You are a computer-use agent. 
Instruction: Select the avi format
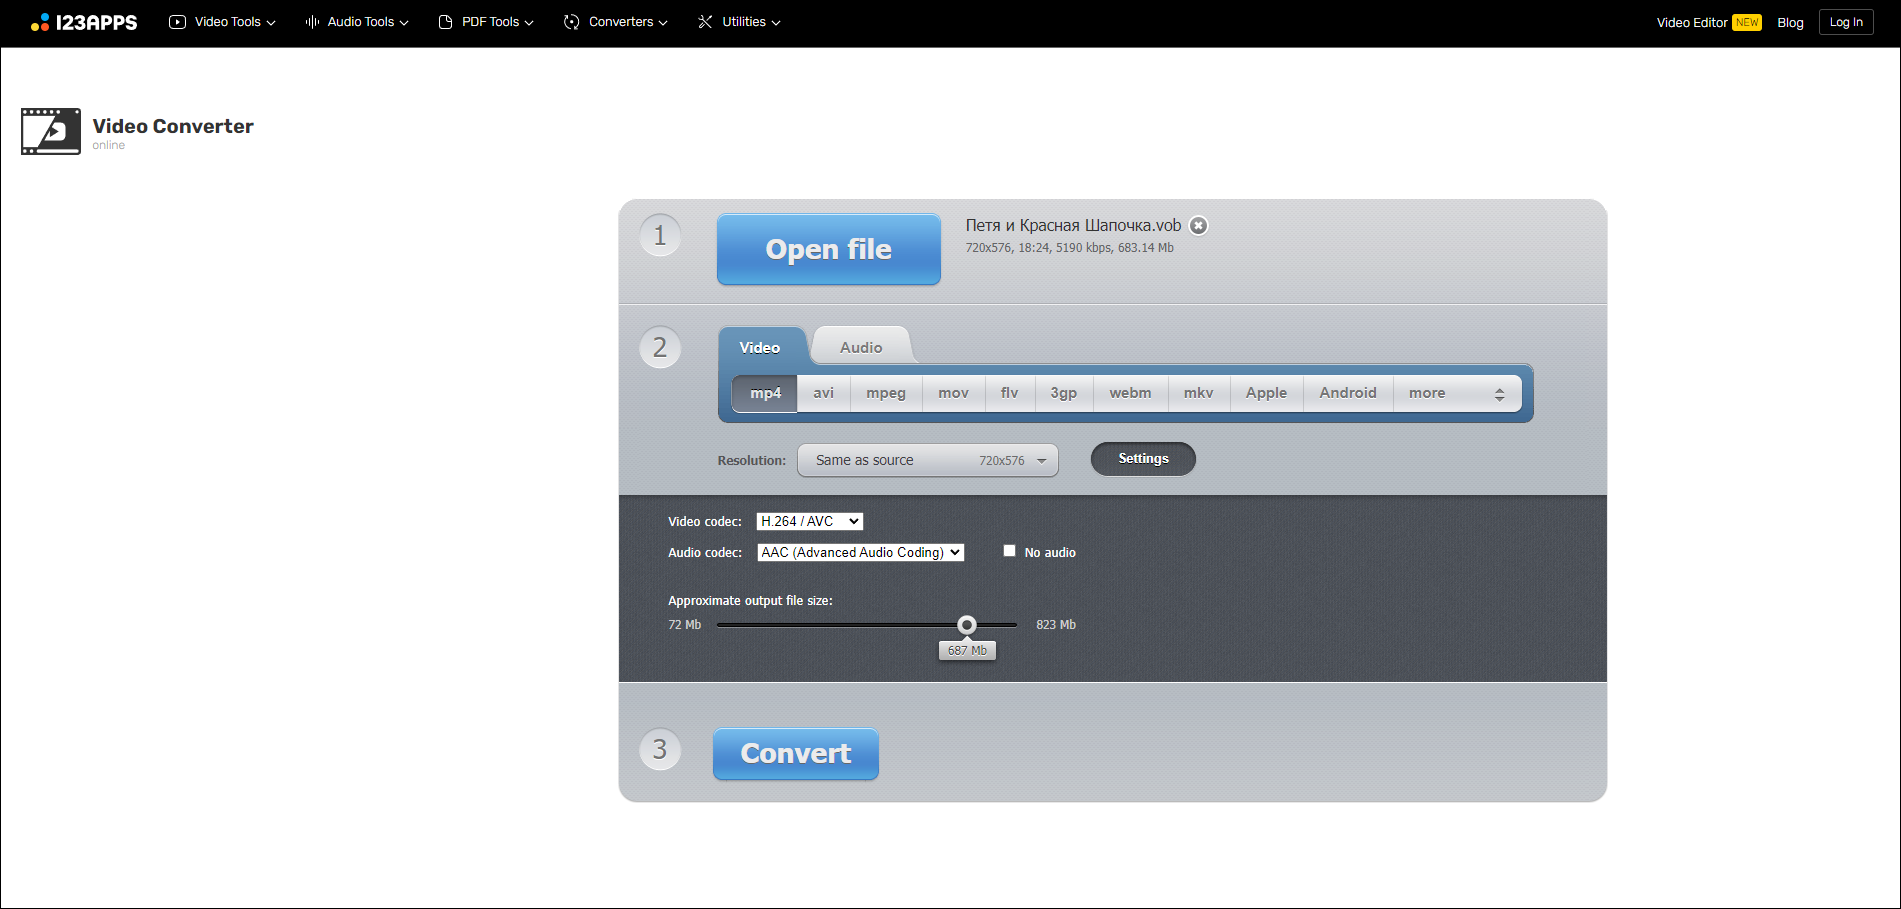pyautogui.click(x=824, y=393)
